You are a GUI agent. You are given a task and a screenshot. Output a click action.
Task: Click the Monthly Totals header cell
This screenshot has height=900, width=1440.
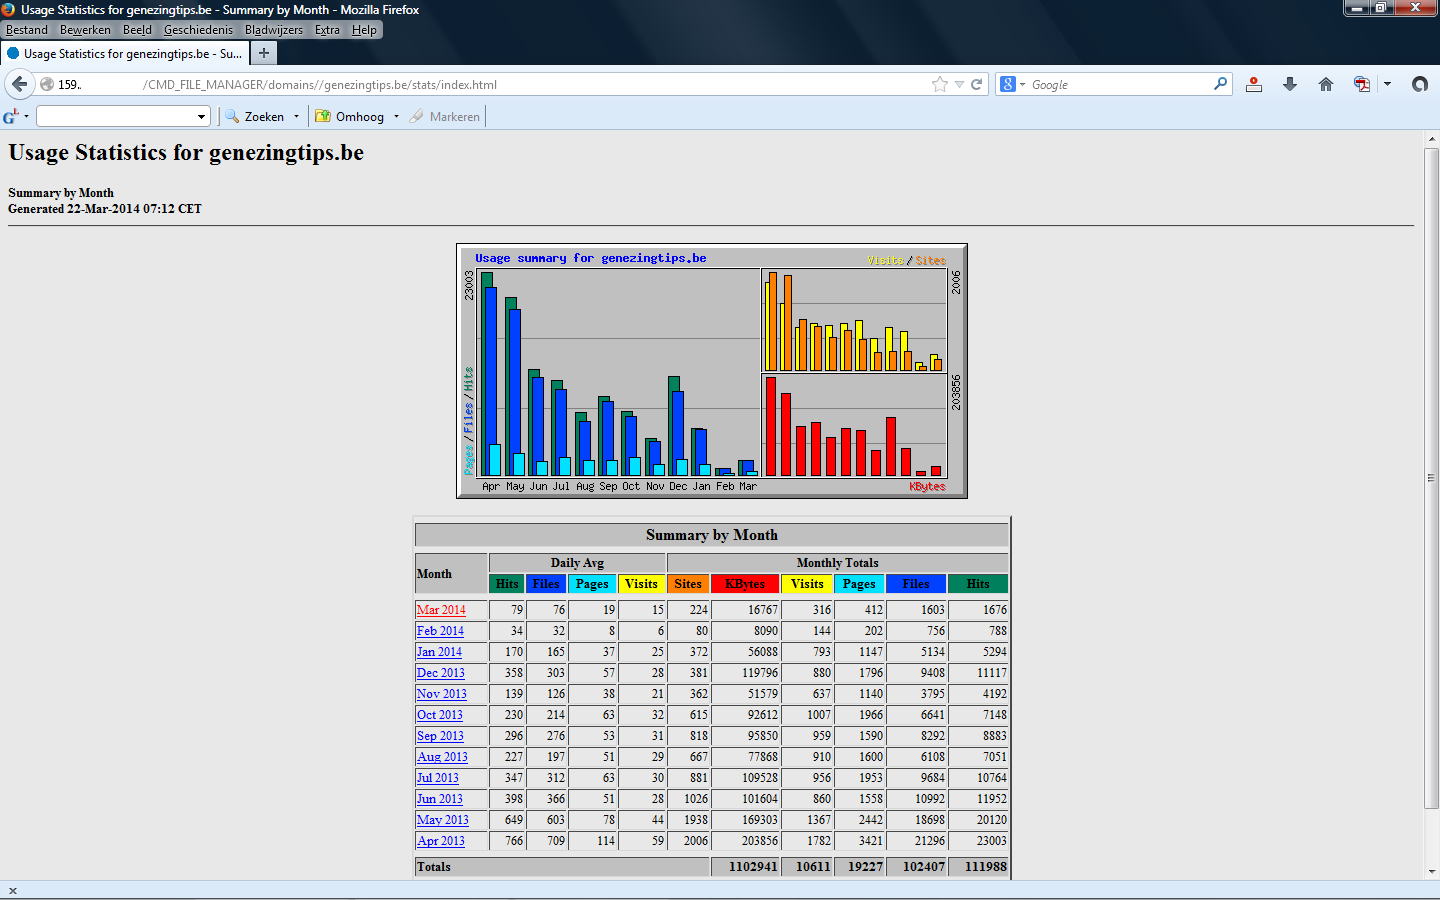(x=838, y=563)
